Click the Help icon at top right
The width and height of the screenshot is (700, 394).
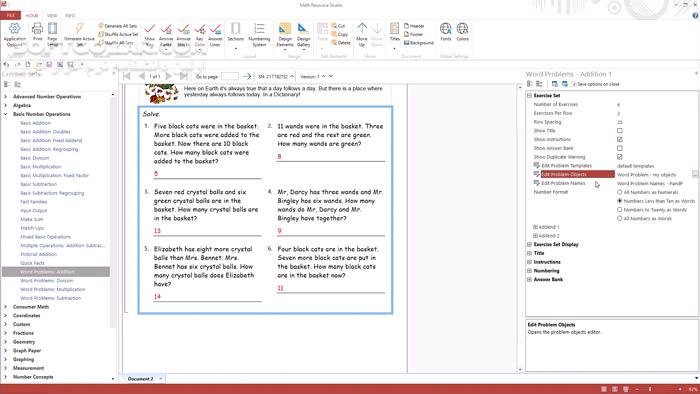click(695, 16)
